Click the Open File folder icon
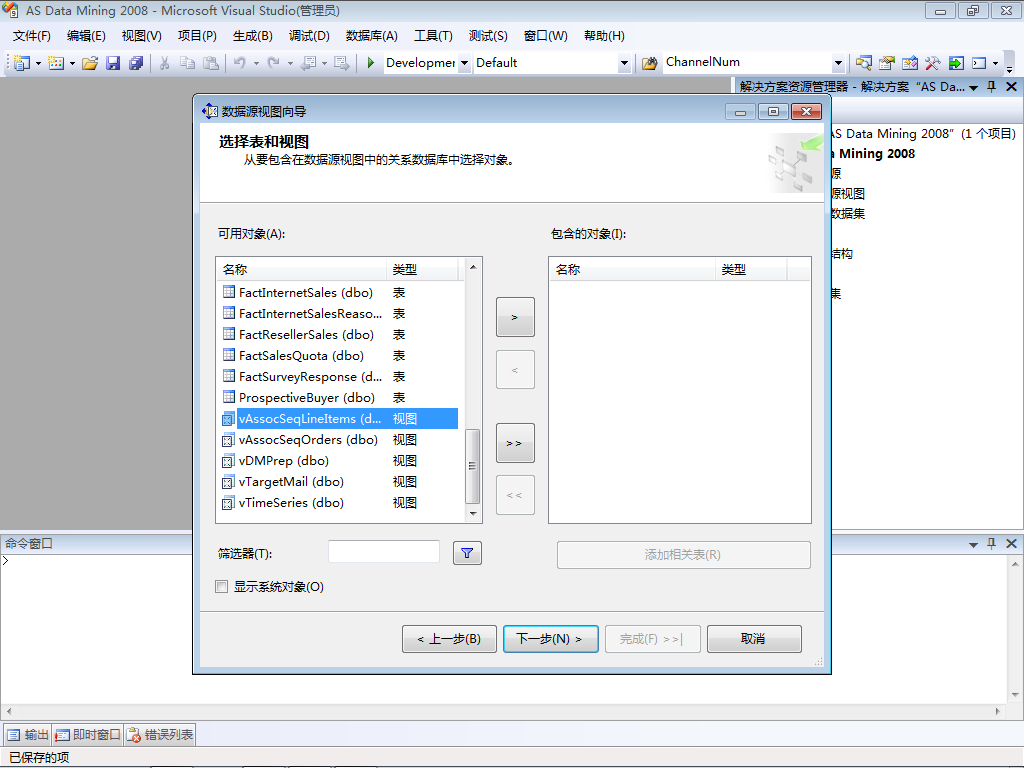This screenshot has width=1024, height=768. 90,63
